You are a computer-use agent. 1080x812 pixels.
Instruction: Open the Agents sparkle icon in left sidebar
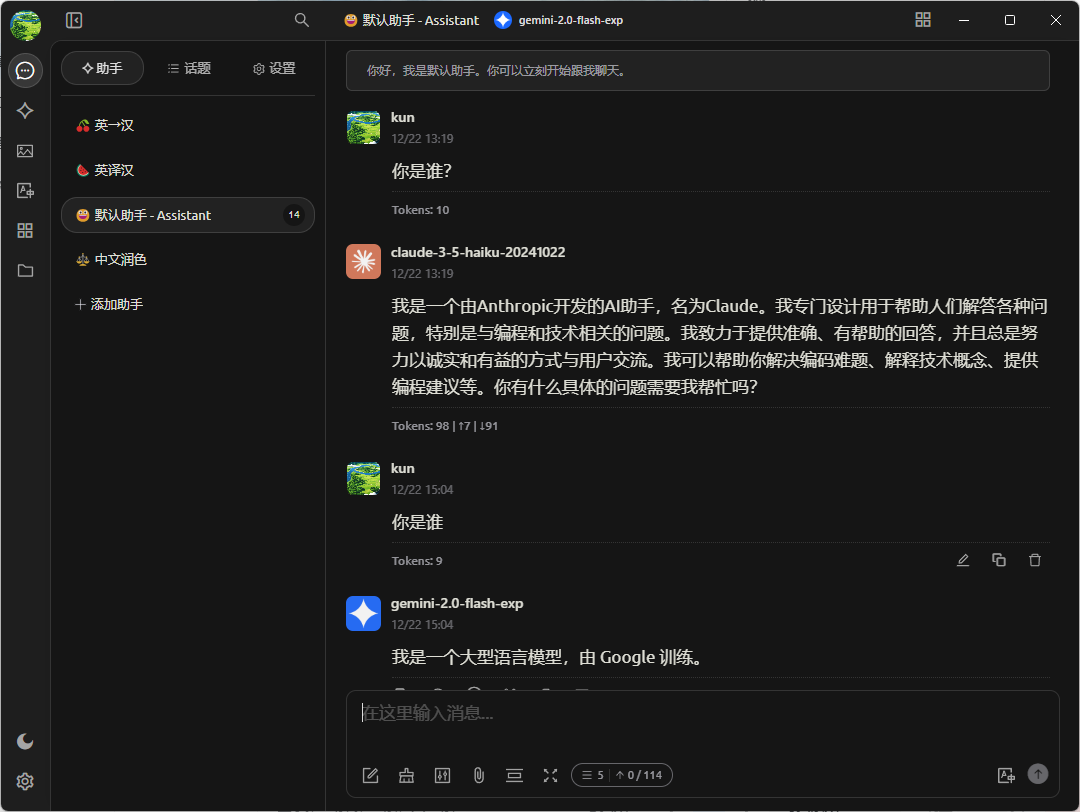[25, 111]
